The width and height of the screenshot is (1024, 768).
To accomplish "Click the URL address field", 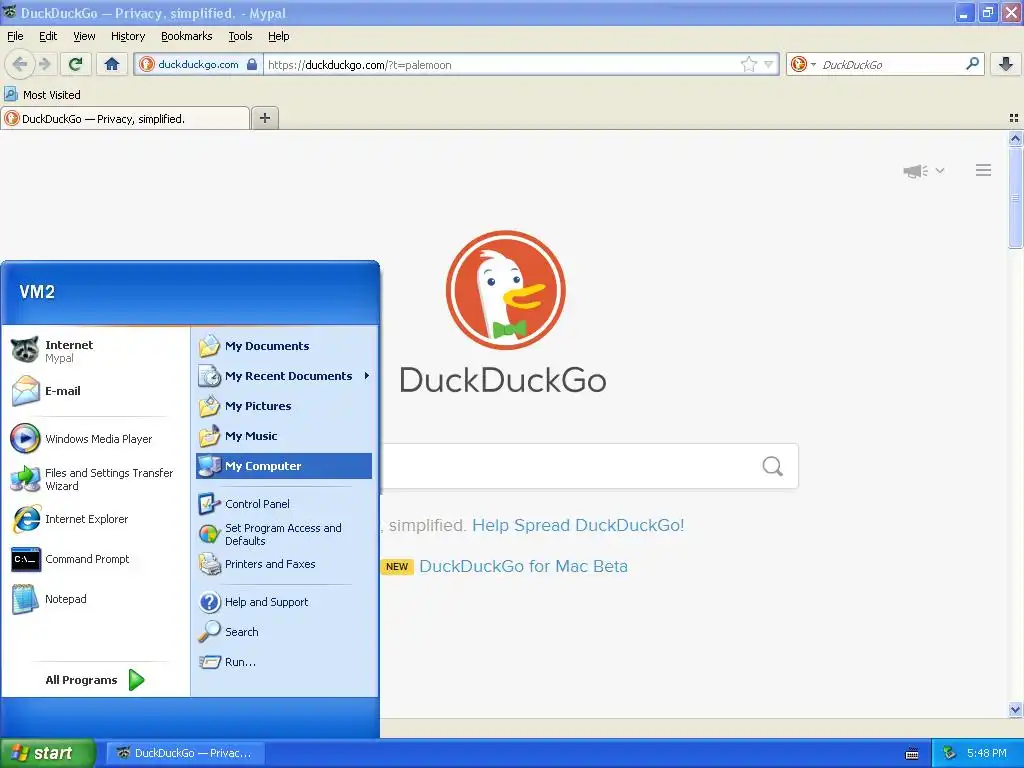I will pos(502,64).
